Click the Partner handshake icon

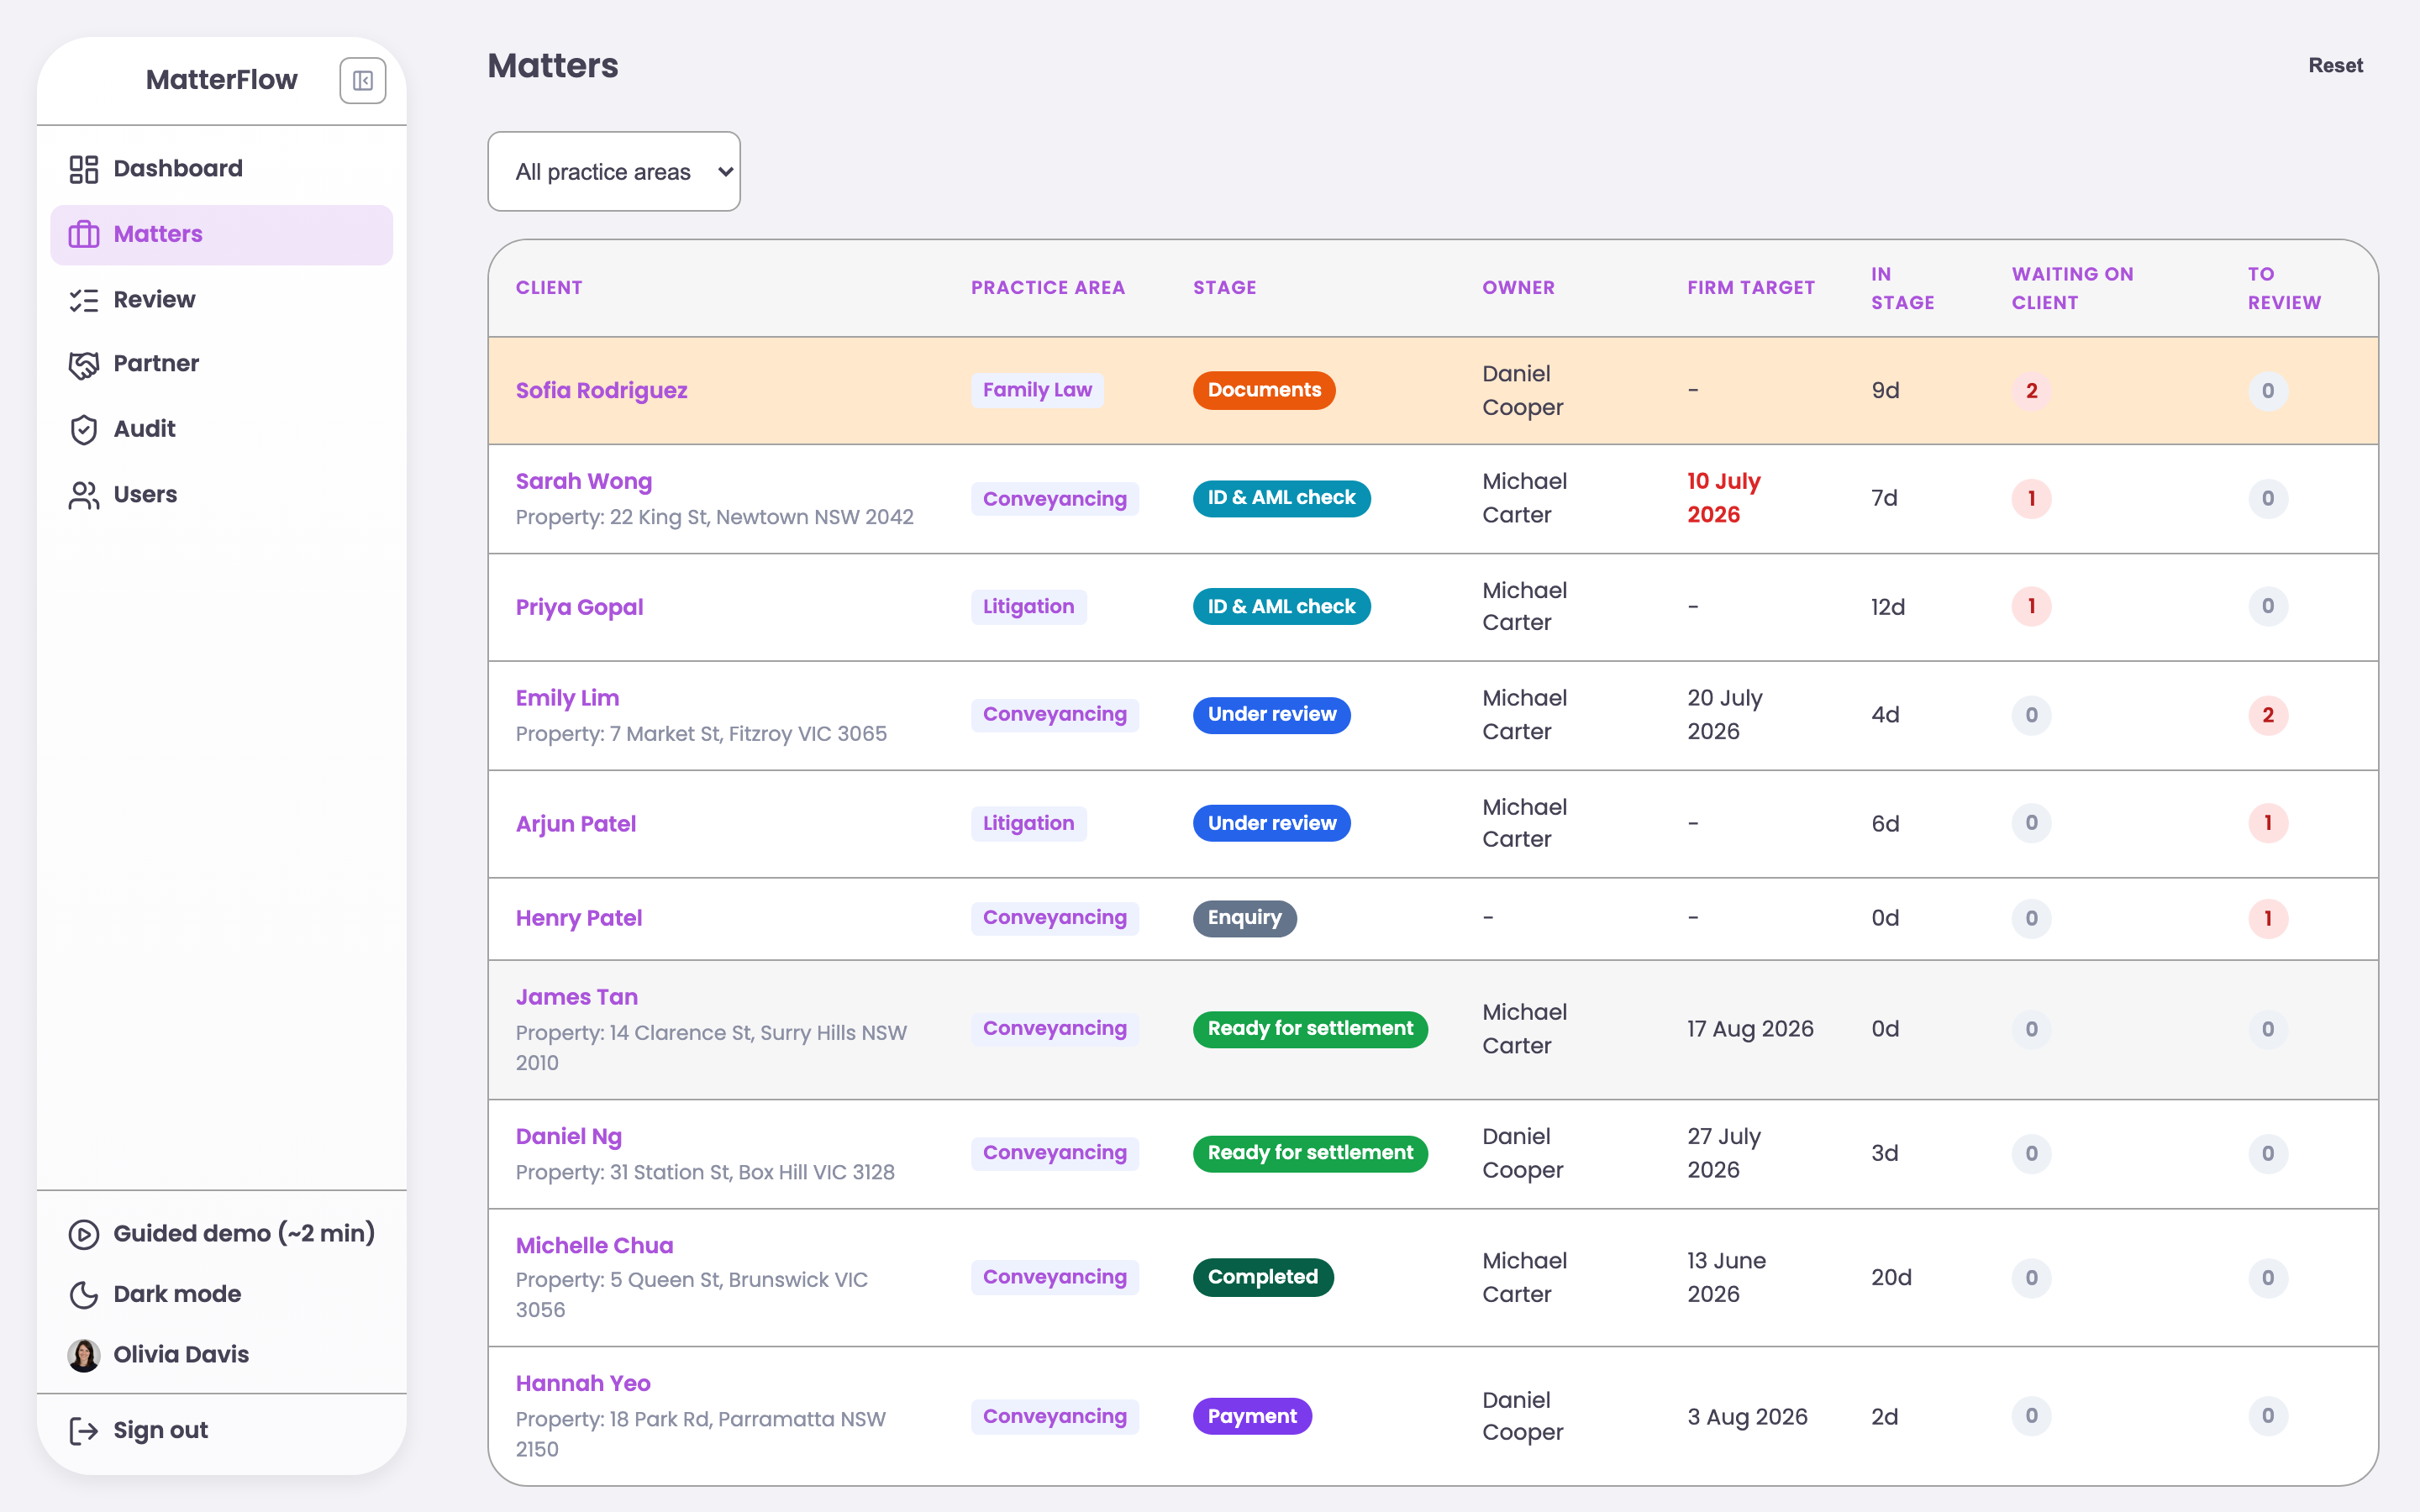84,364
